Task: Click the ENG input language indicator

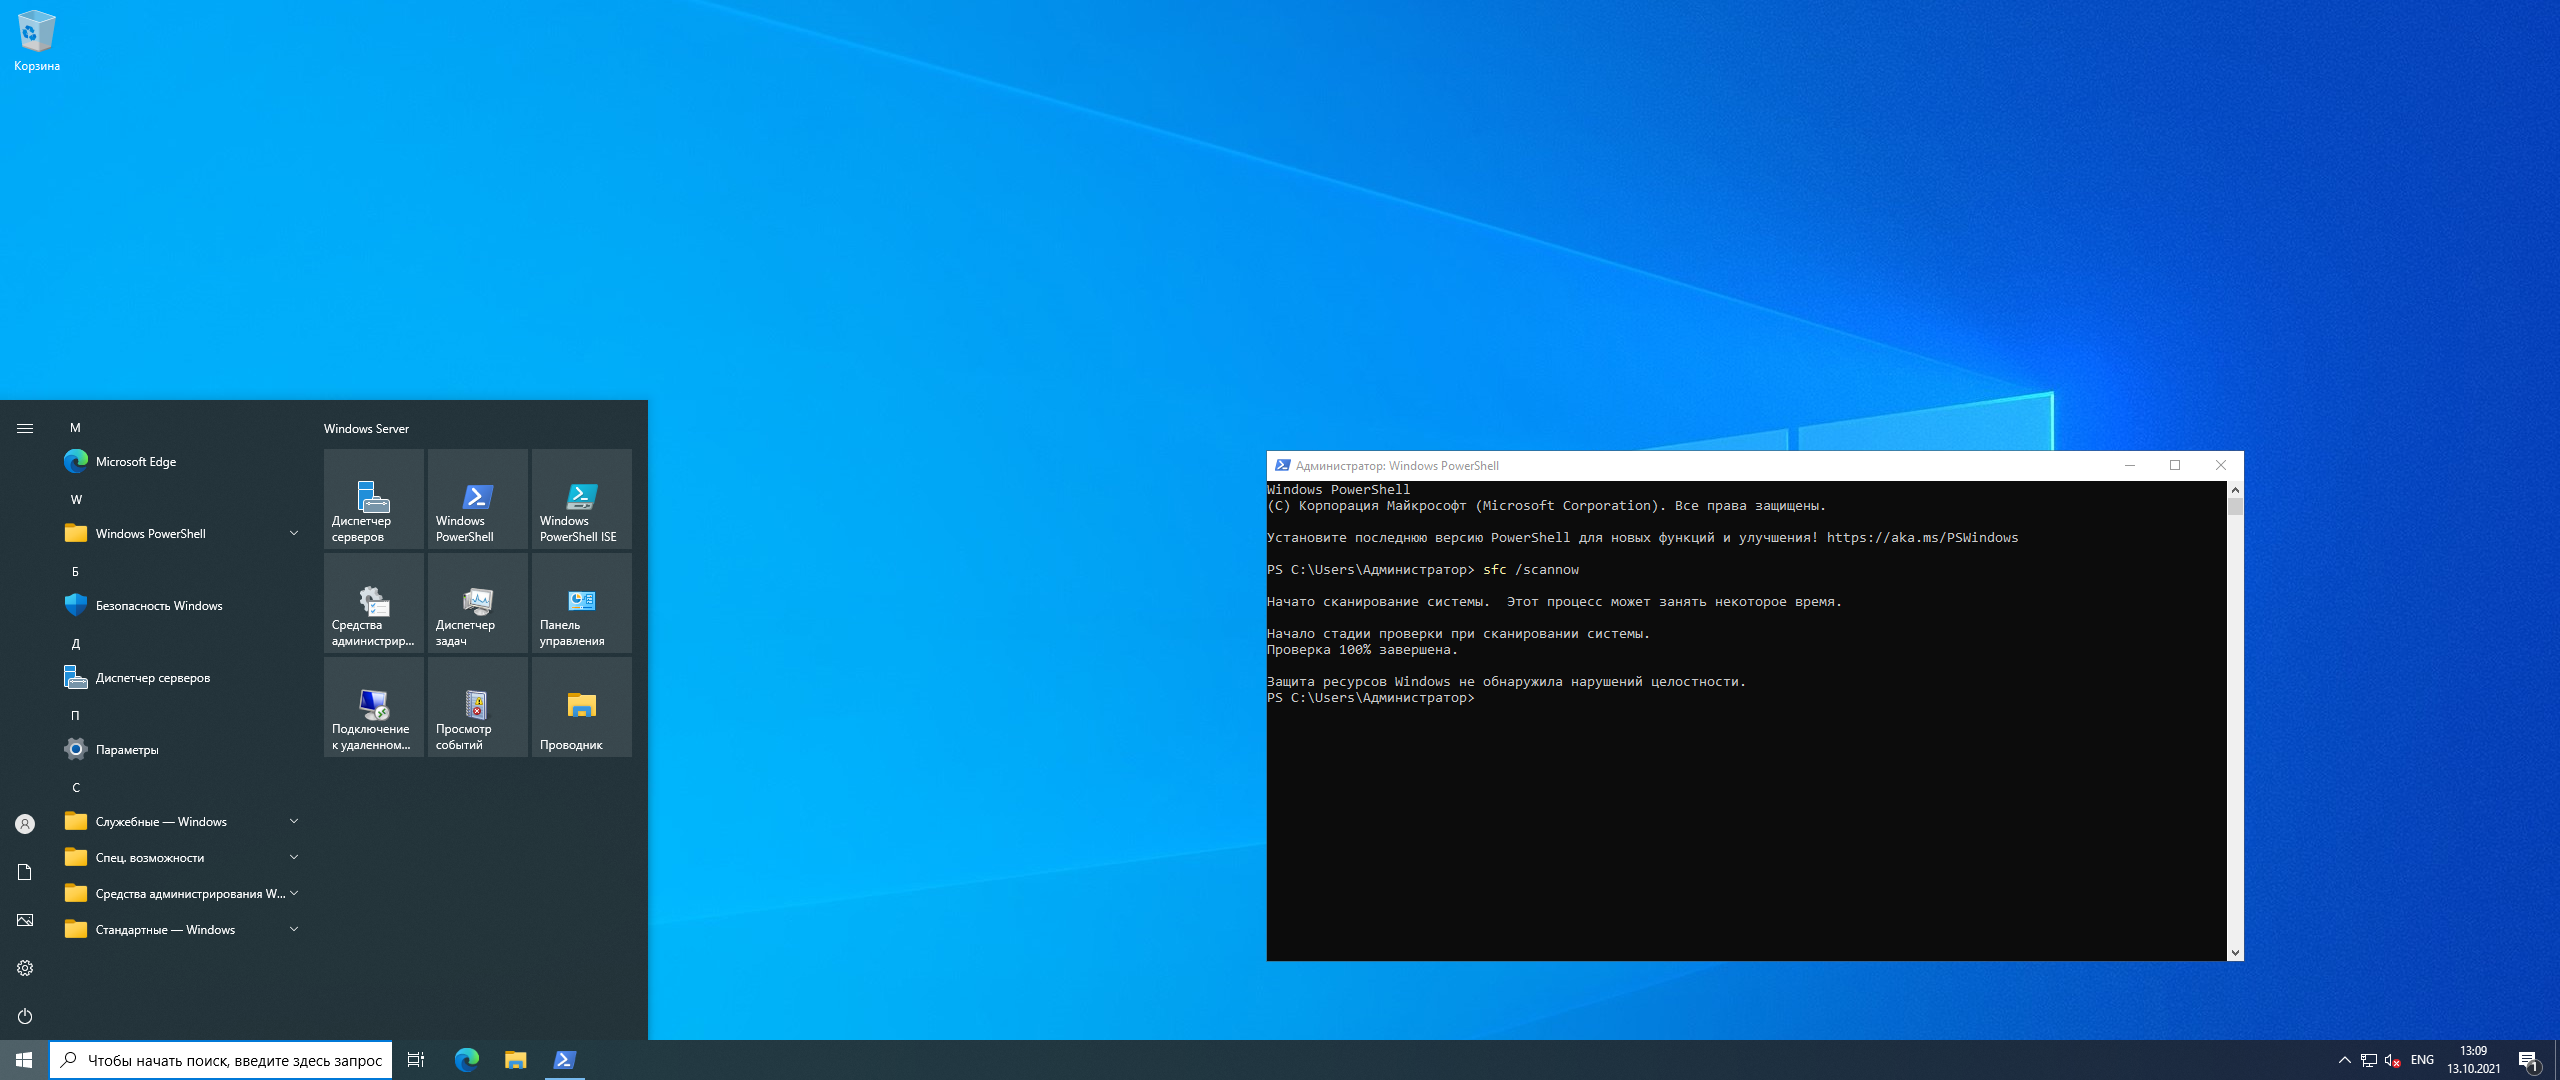Action: (x=2422, y=1060)
